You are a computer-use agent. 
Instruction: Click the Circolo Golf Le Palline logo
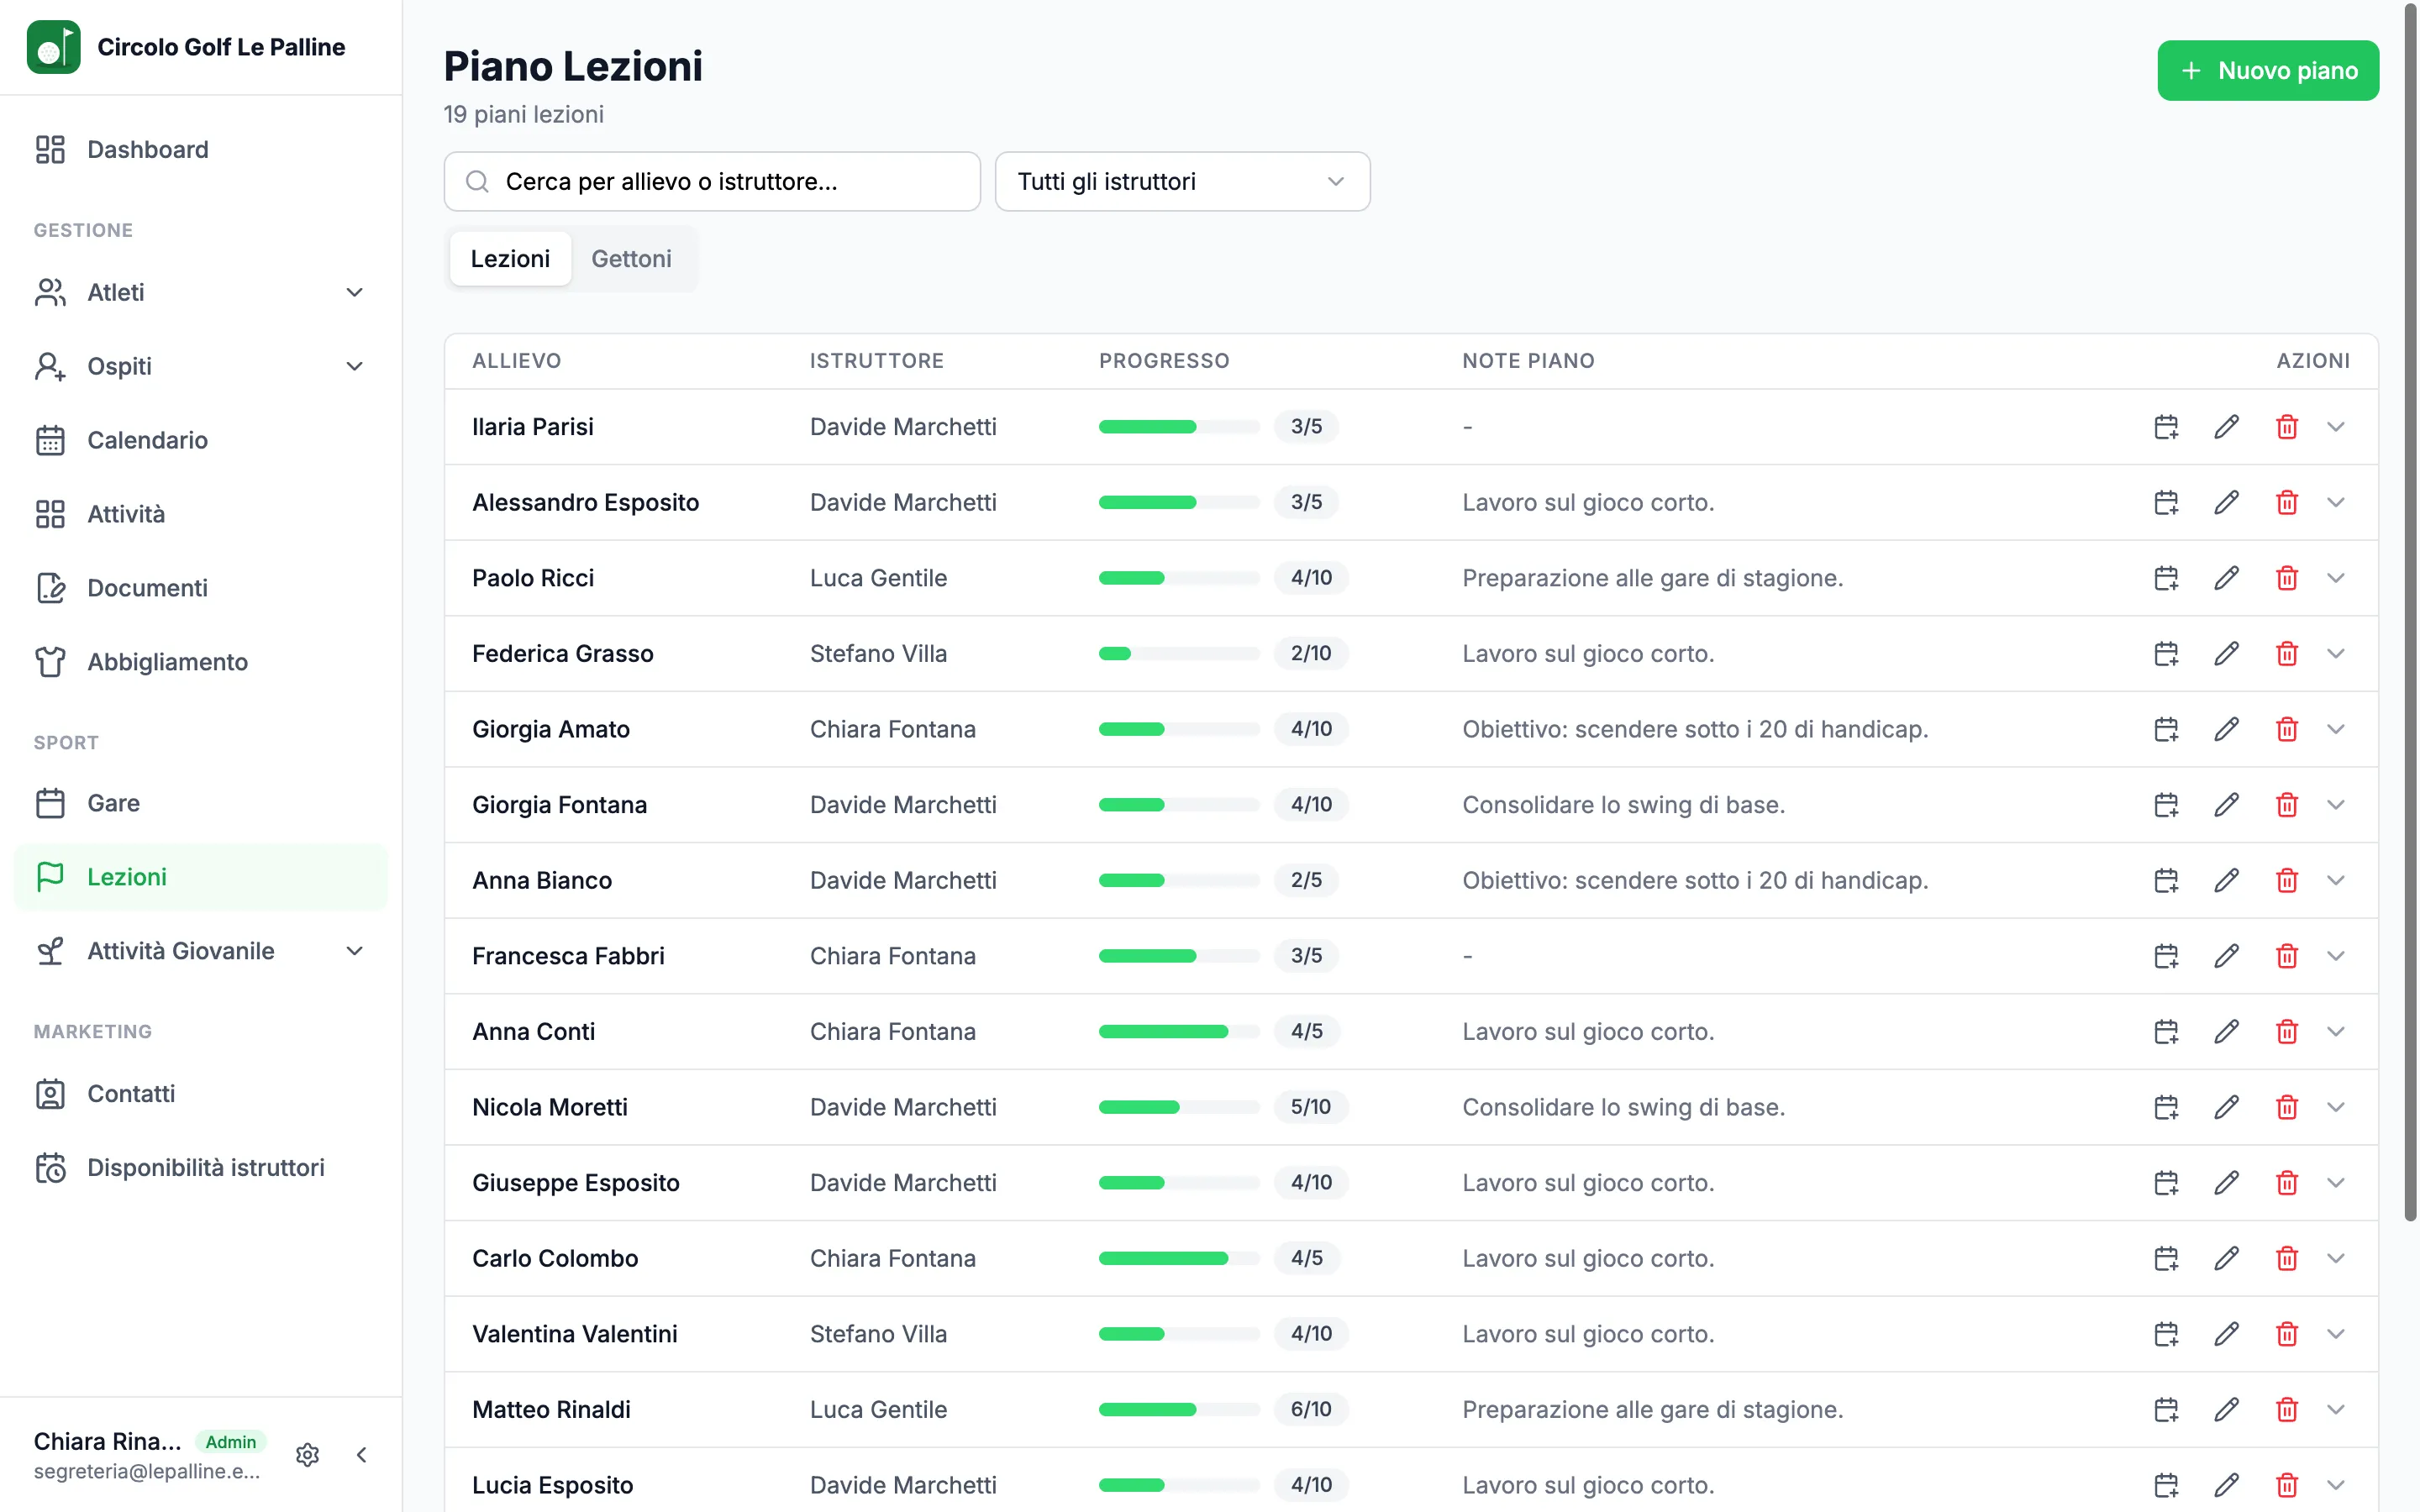pos(53,47)
